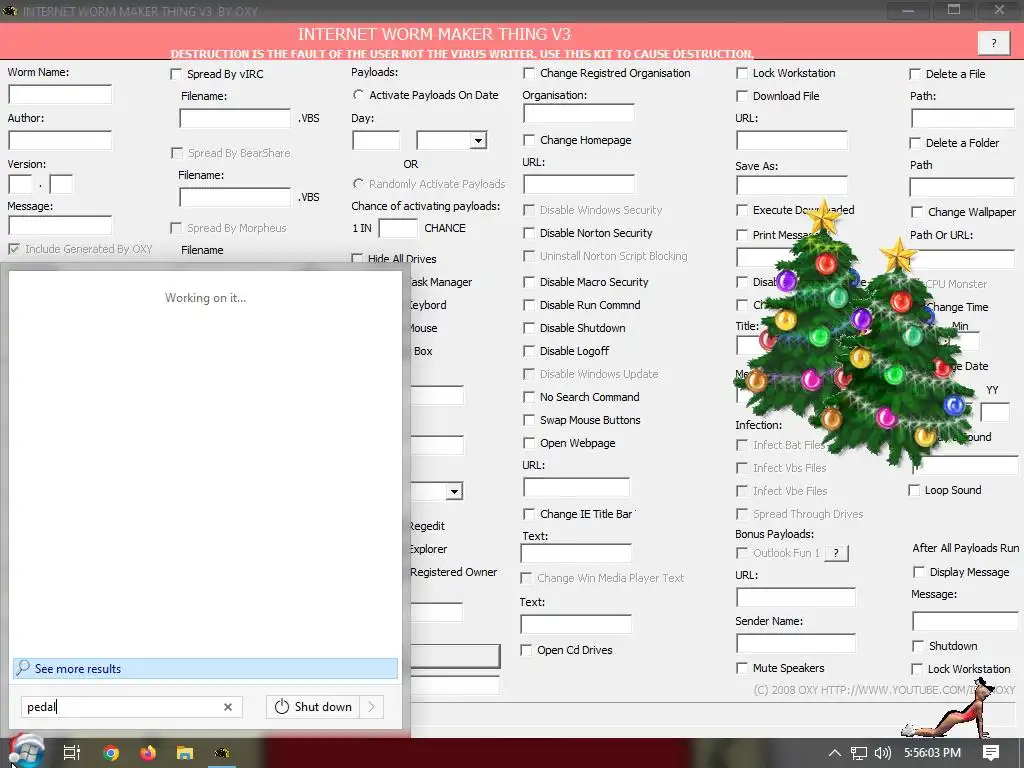This screenshot has height=768, width=1024.
Task: Enable Download File
Action: pyautogui.click(x=742, y=96)
